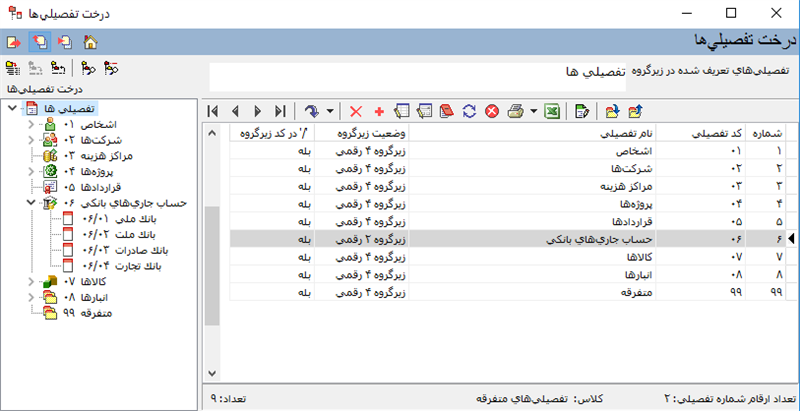800x411 pixels.
Task: Click the red X delete icon in grid toolbar
Action: [356, 111]
